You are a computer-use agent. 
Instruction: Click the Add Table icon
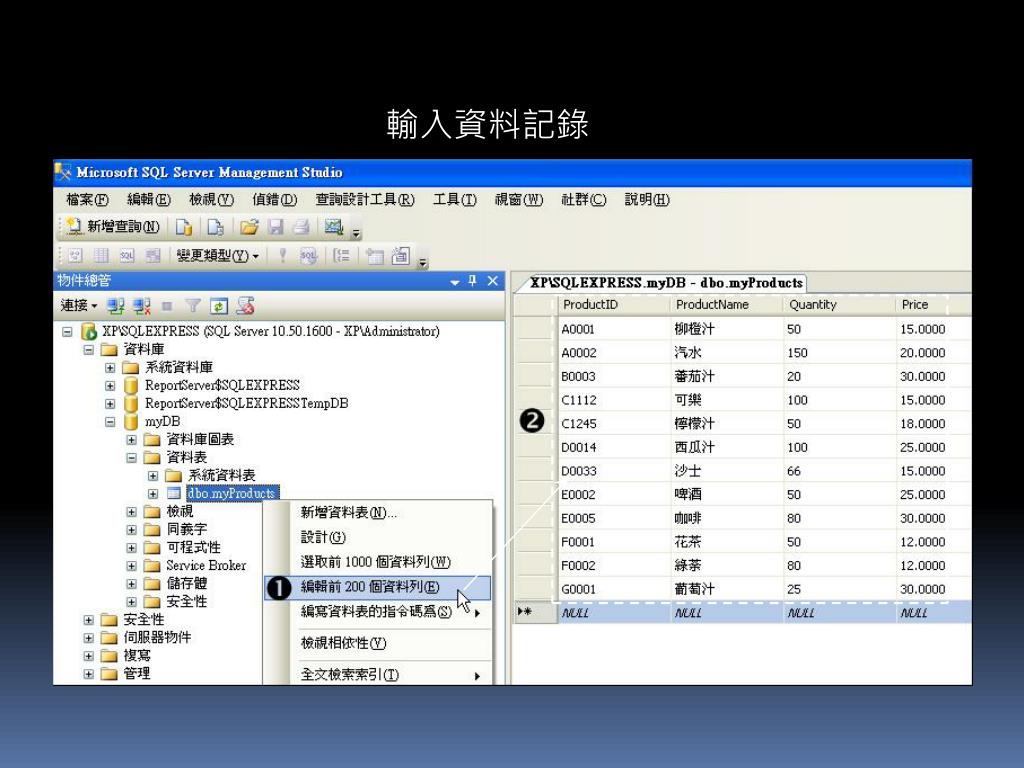click(374, 255)
